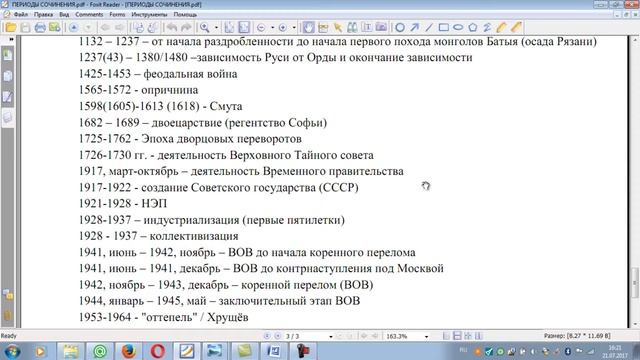Launch Opera from the taskbar
This screenshot has width=640, height=360.
coord(158,351)
